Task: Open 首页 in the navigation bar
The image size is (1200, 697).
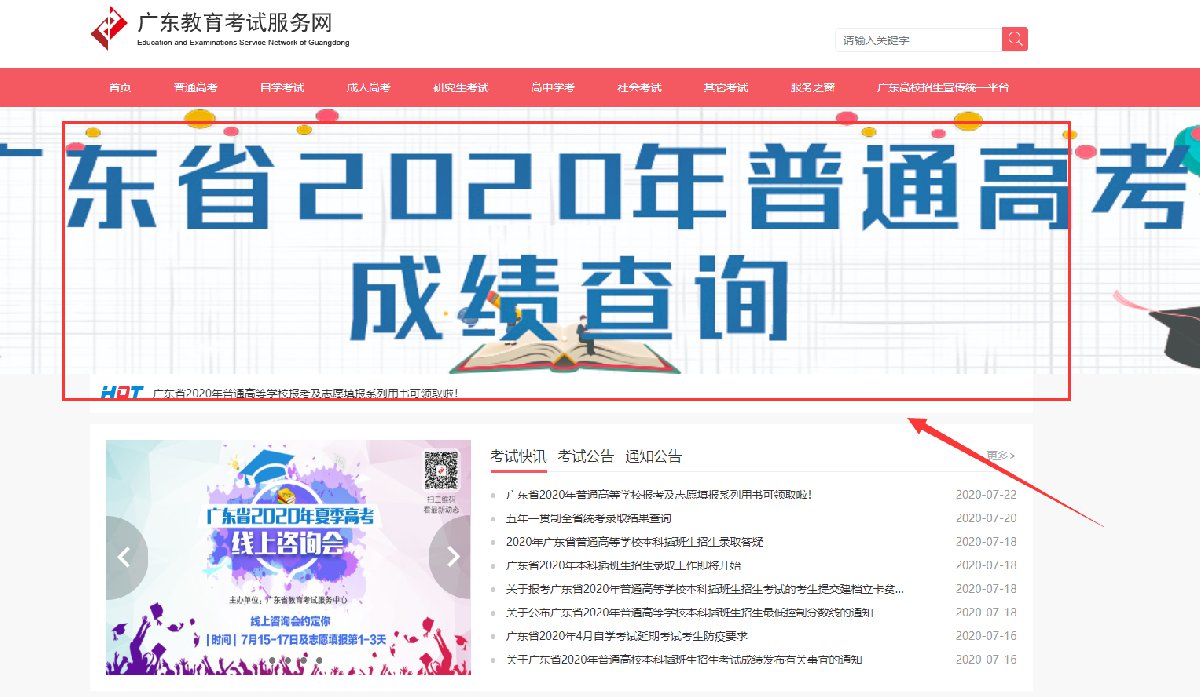Action: tap(120, 88)
